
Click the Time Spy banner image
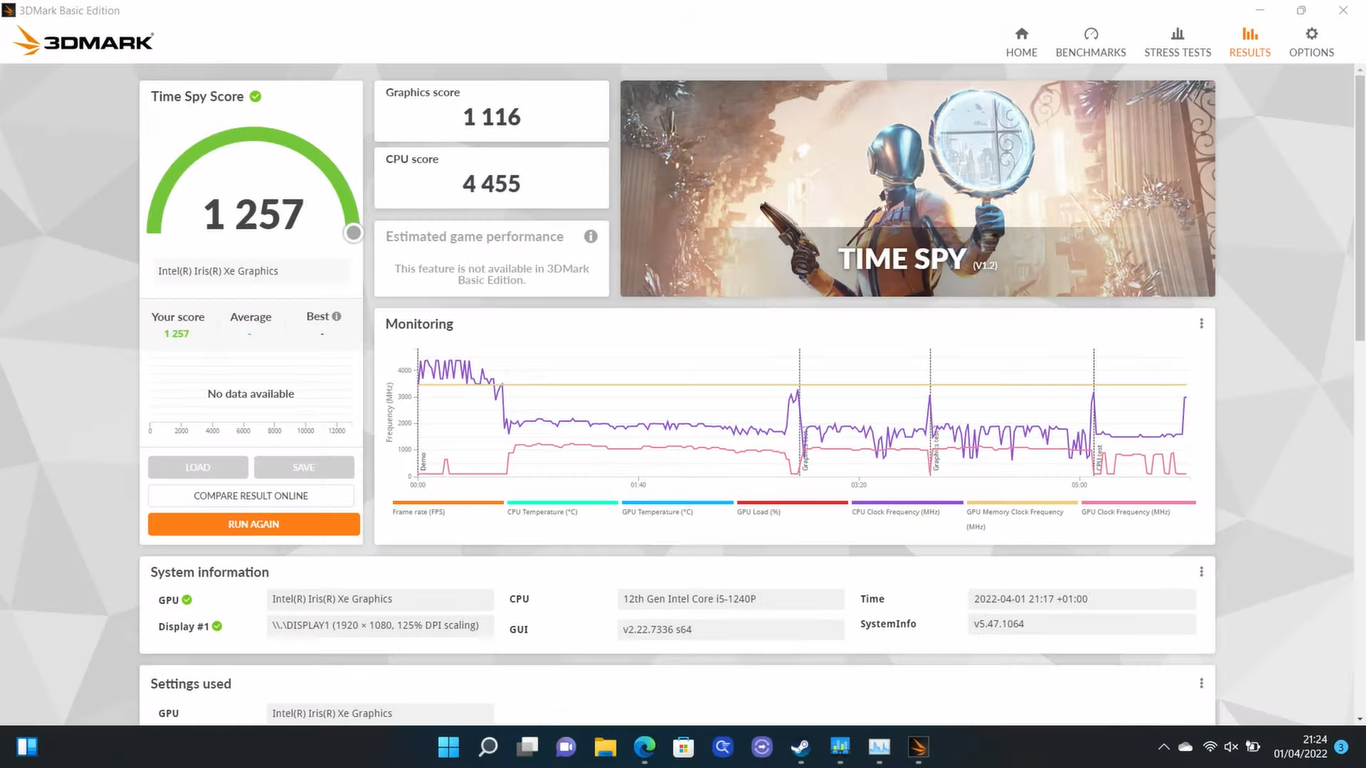click(x=917, y=188)
